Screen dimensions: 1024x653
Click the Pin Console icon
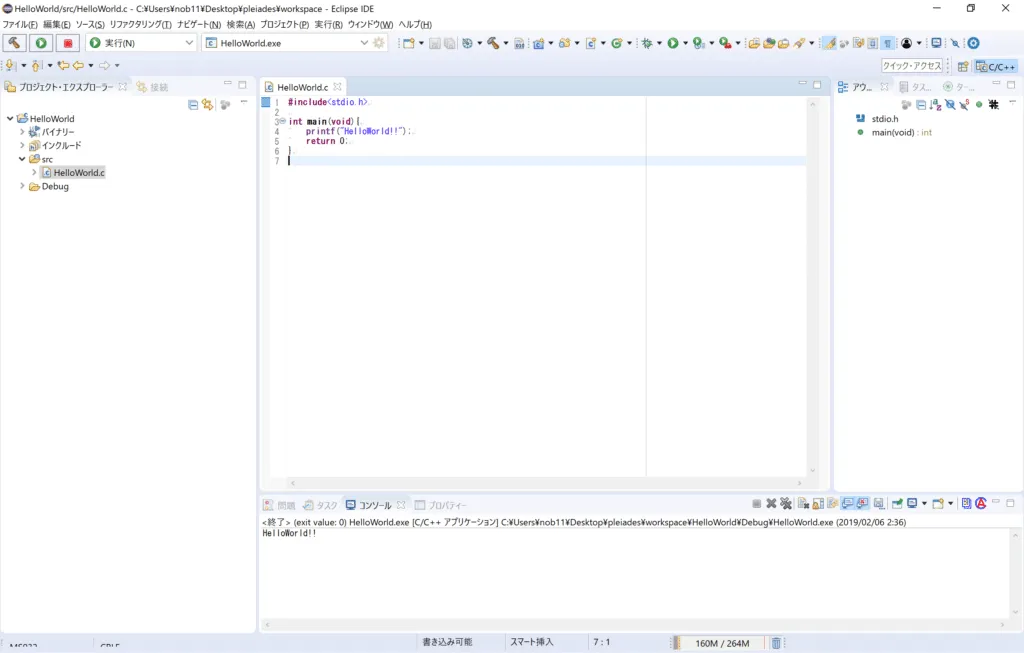[897, 503]
